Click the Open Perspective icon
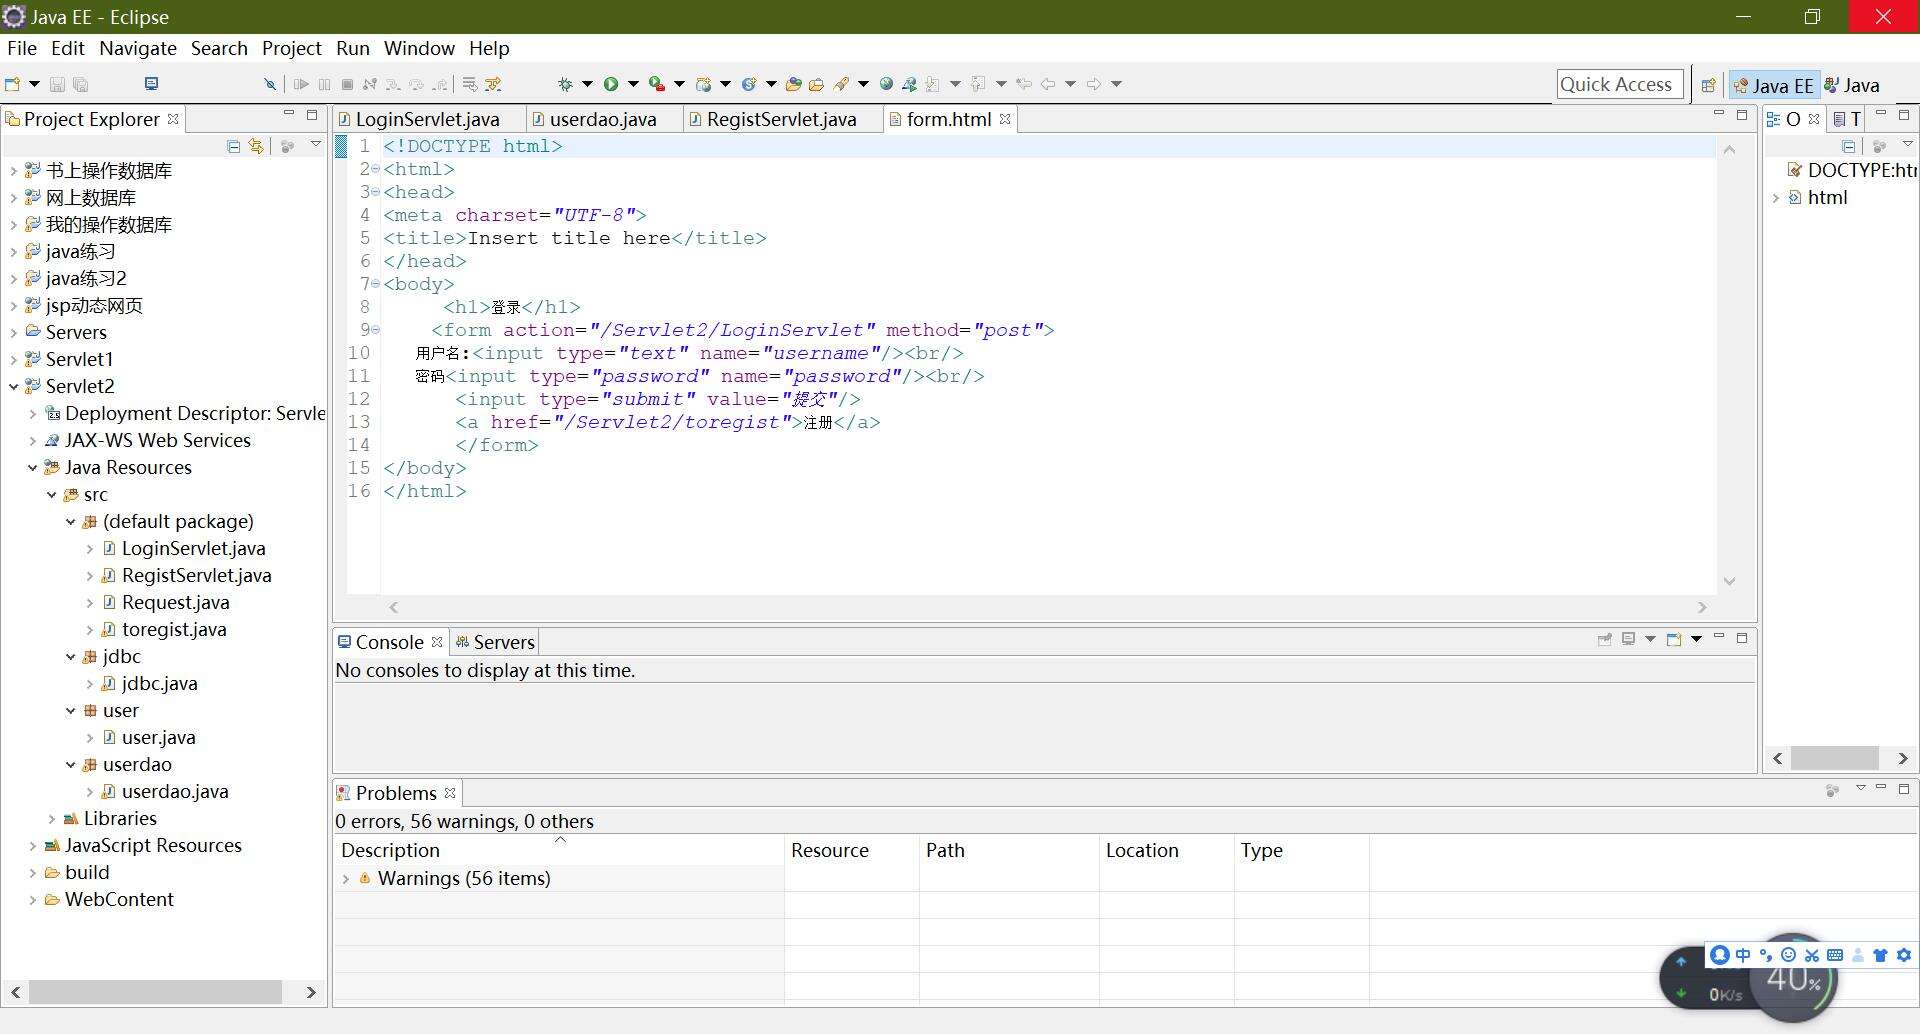The width and height of the screenshot is (1920, 1034). 1709,85
